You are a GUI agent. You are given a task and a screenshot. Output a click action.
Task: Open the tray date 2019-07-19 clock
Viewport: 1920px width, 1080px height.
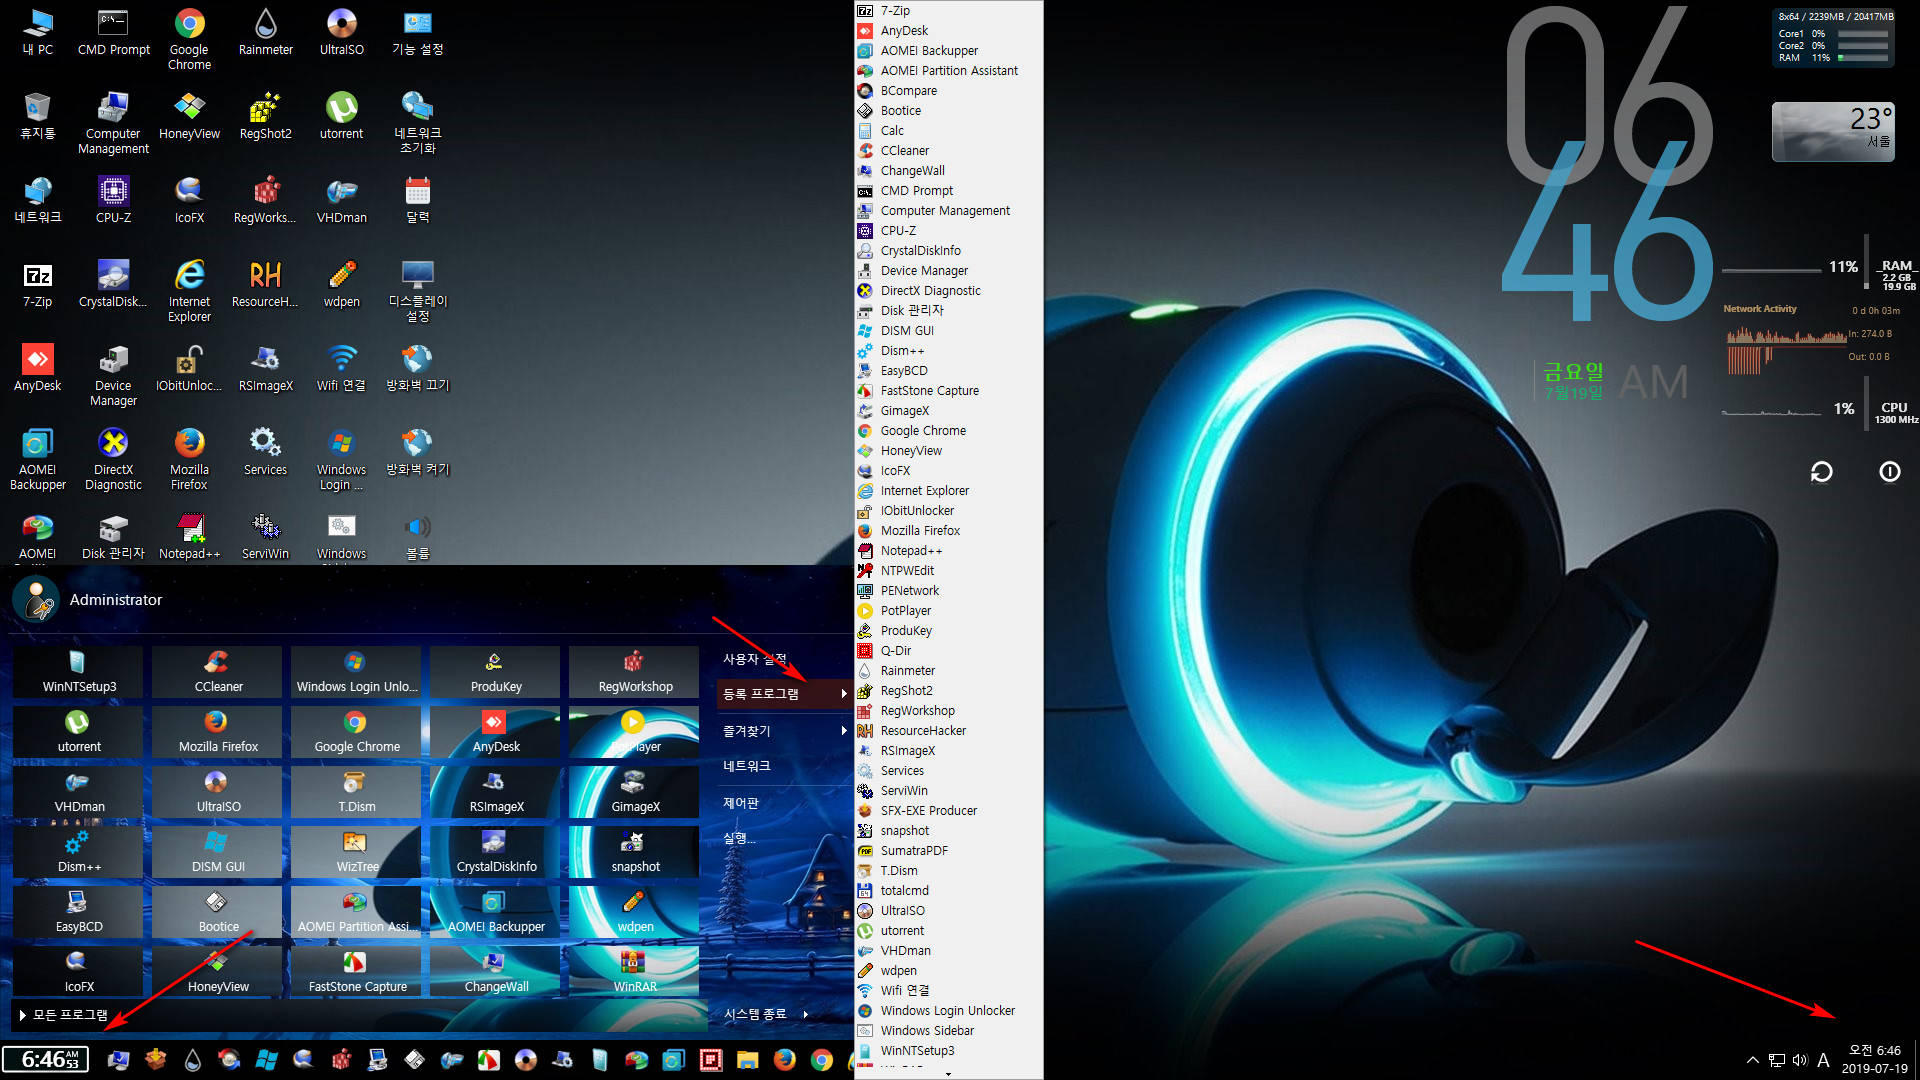click(1874, 1060)
